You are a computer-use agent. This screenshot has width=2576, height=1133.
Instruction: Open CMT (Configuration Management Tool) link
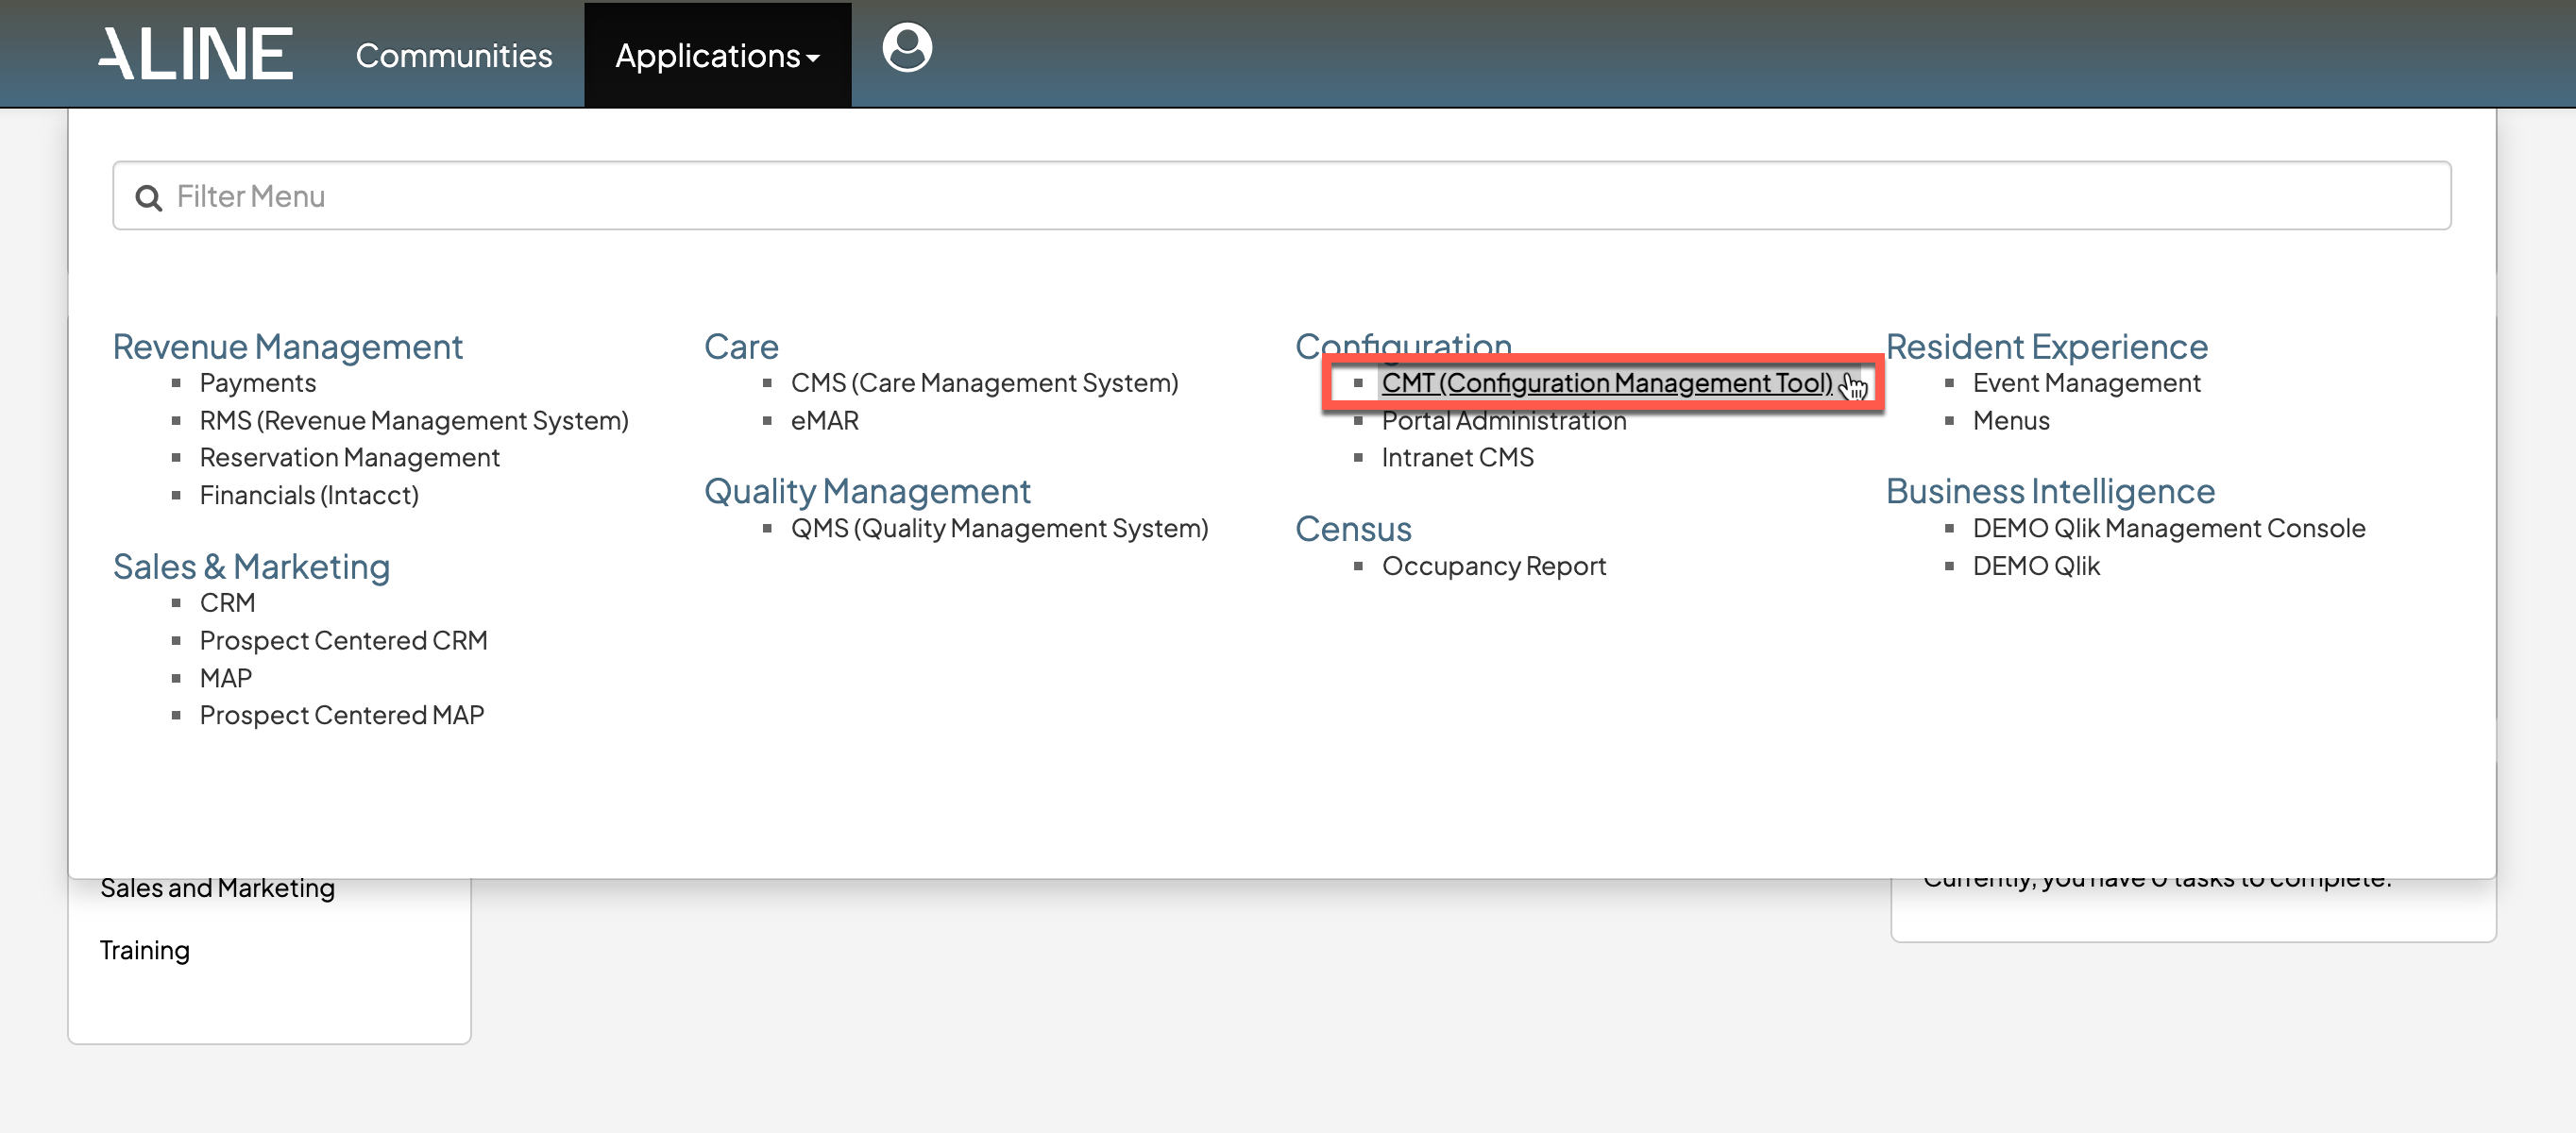tap(1606, 383)
